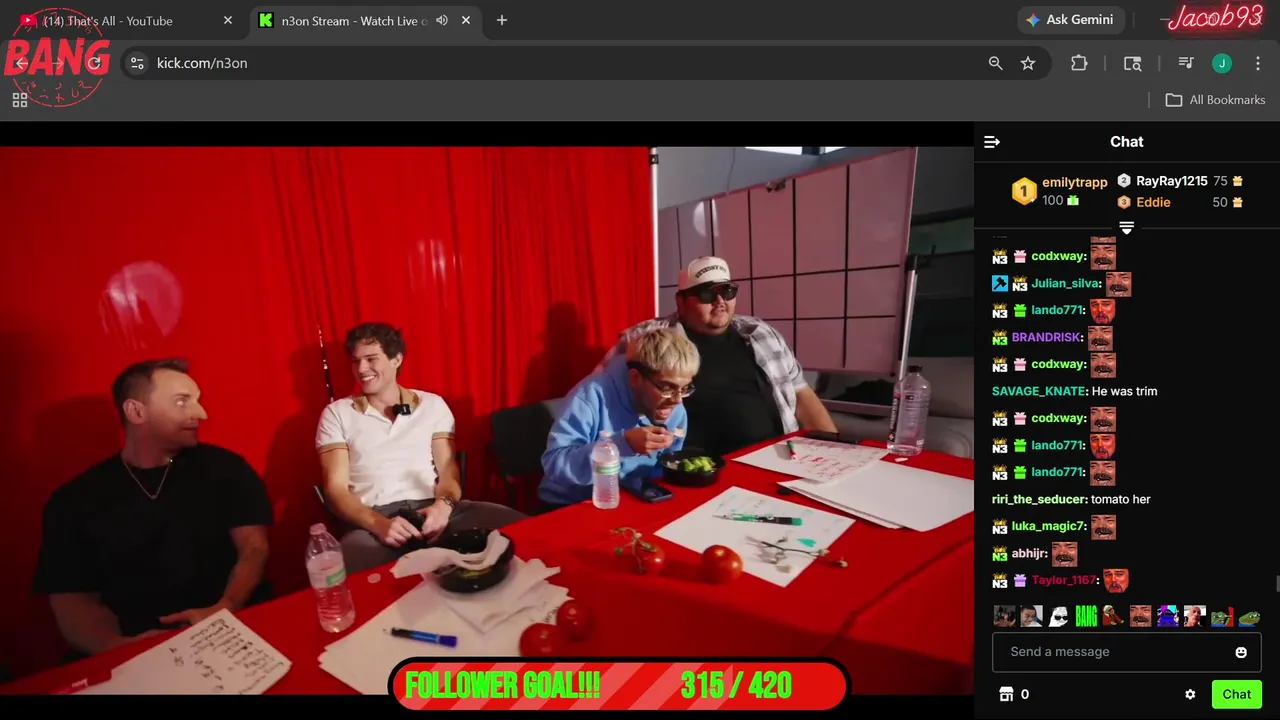Screen dimensions: 1280x720
Task: Close the n3on Stream tab
Action: pos(466,20)
